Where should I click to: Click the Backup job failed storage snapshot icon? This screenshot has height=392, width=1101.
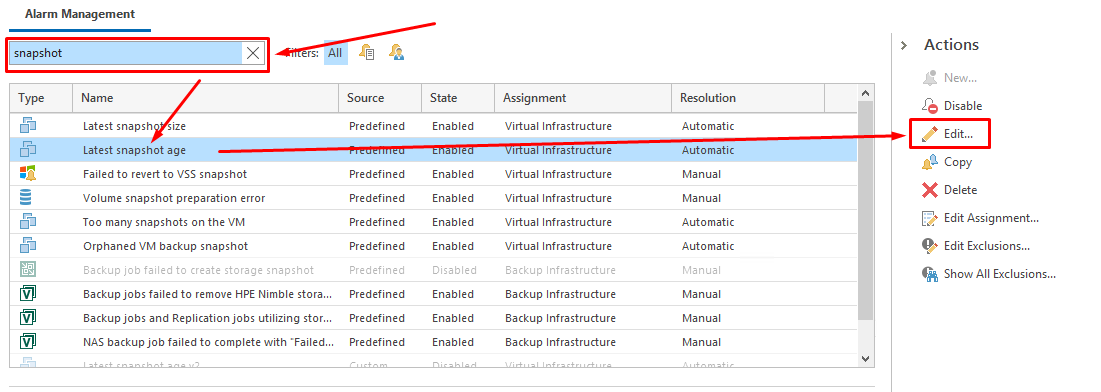click(x=28, y=269)
